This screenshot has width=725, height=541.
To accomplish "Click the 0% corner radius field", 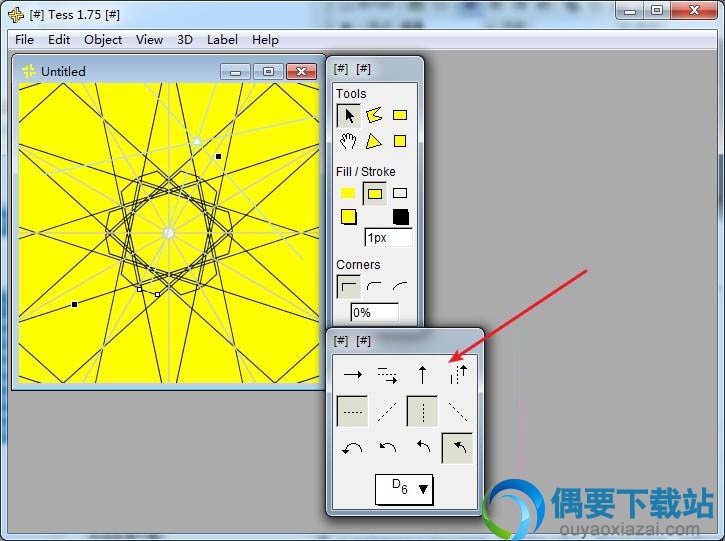I will (374, 313).
